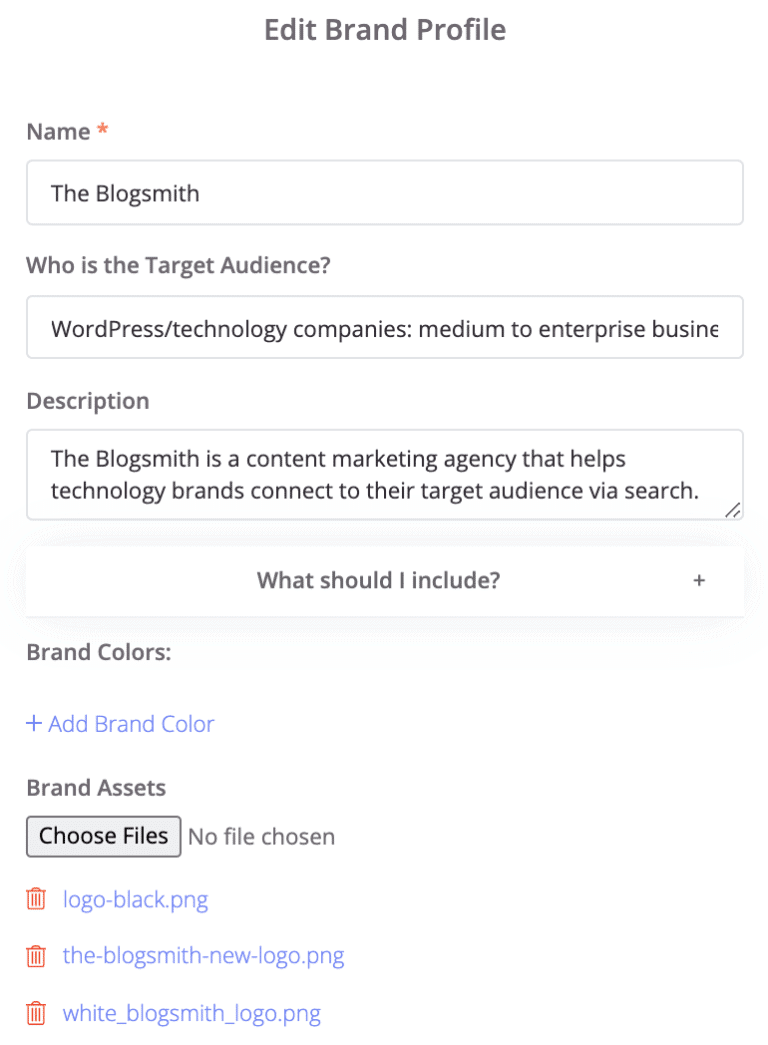
Task: Click the plus icon on What should I include
Action: coord(699,580)
